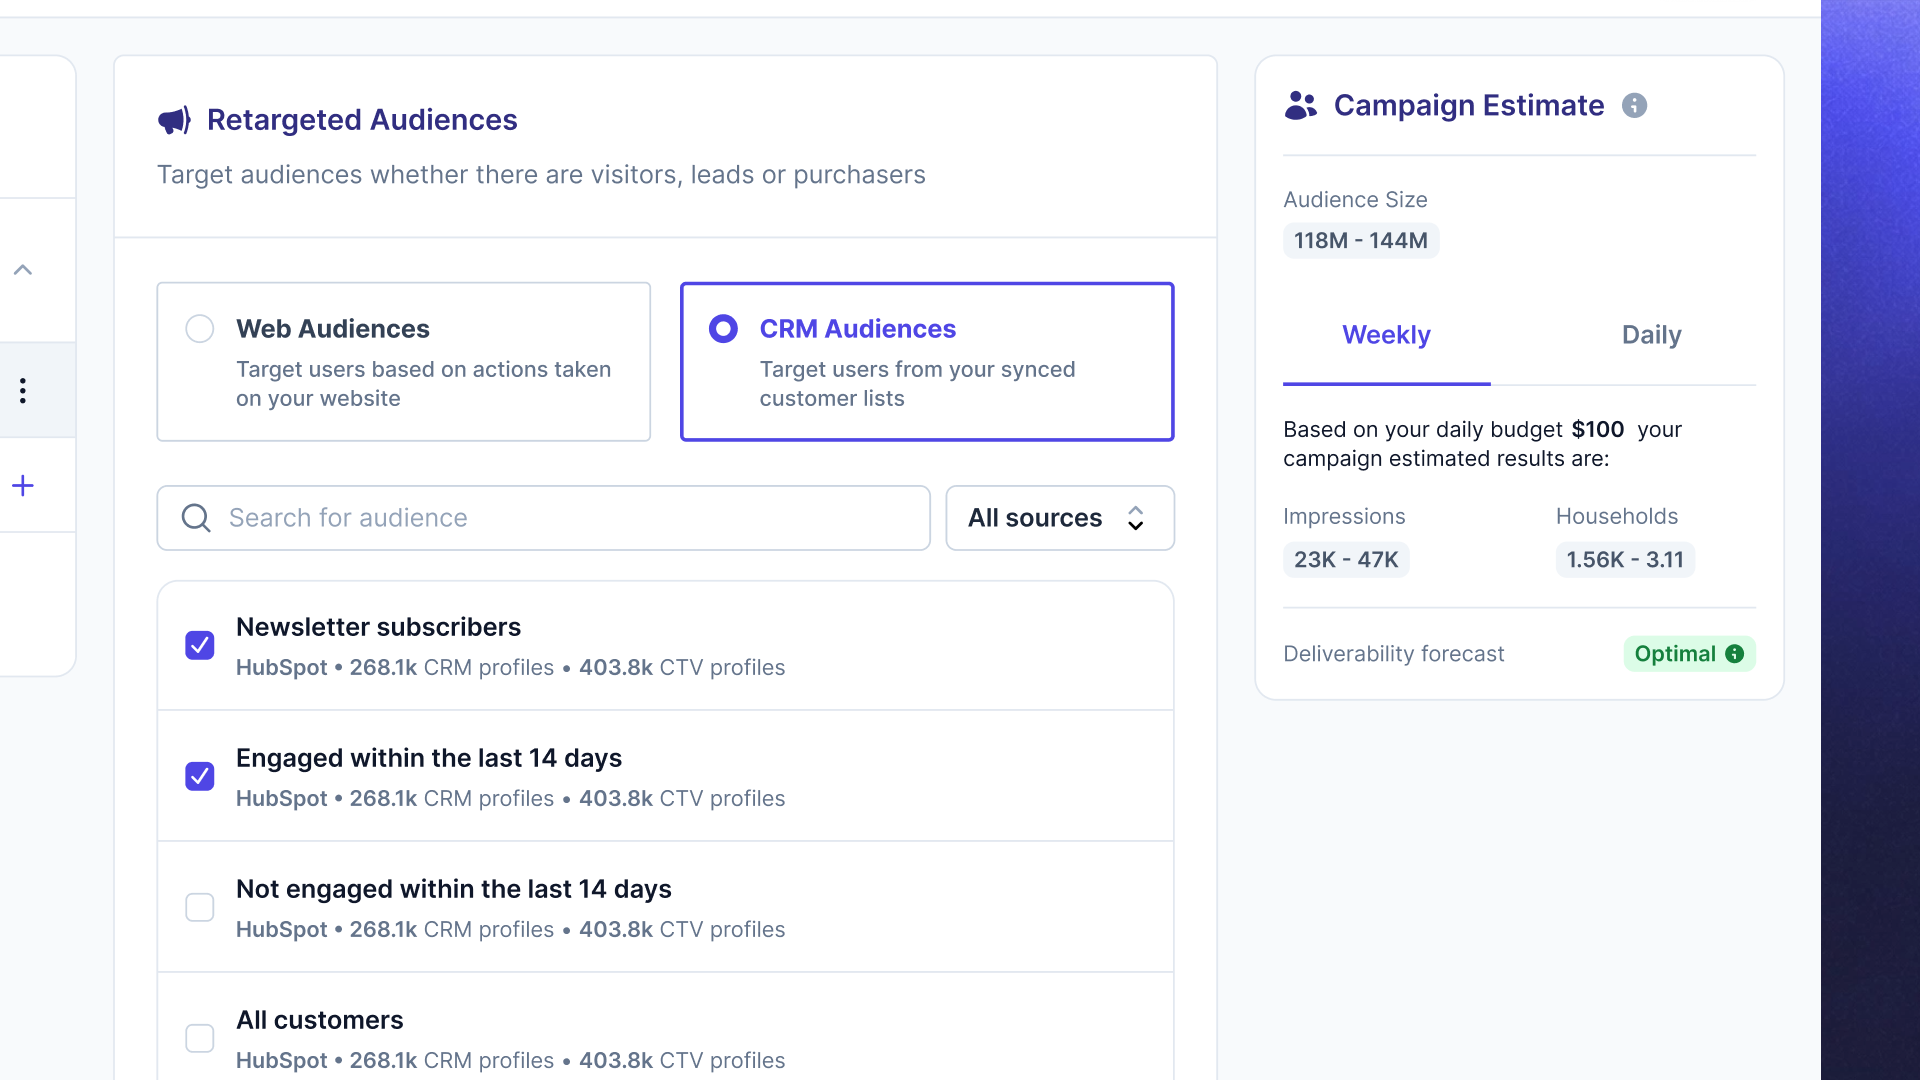Screen dimensions: 1920x1080
Task: Click the Search for audience field
Action: 543,518
